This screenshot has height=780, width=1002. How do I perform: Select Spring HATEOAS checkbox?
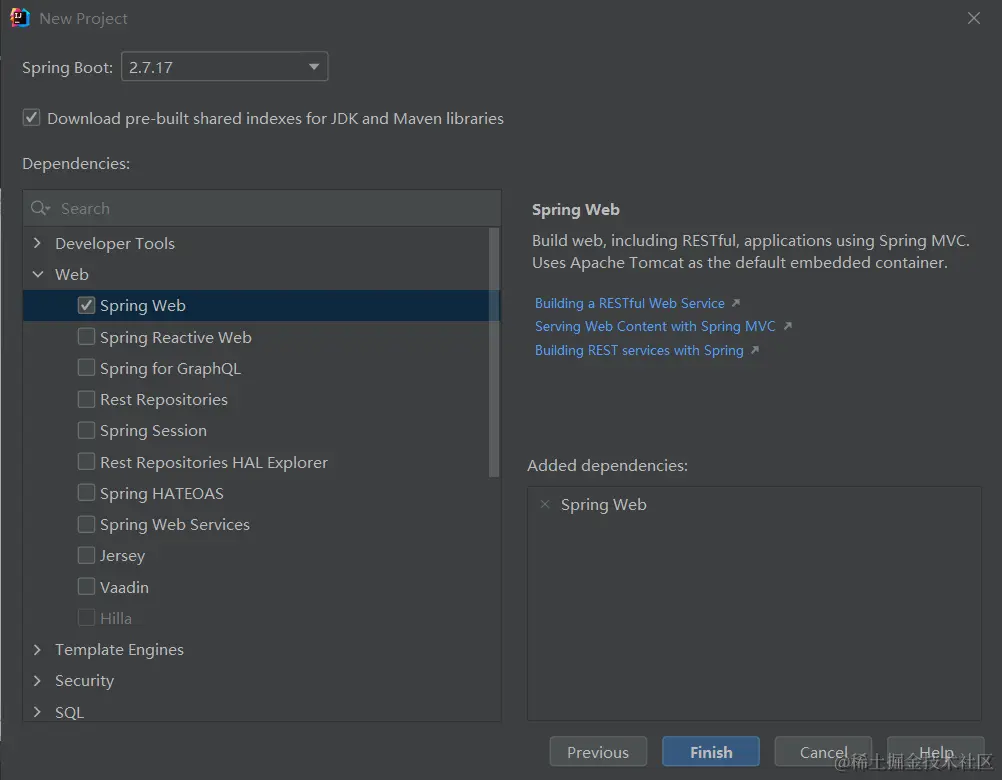(86, 493)
